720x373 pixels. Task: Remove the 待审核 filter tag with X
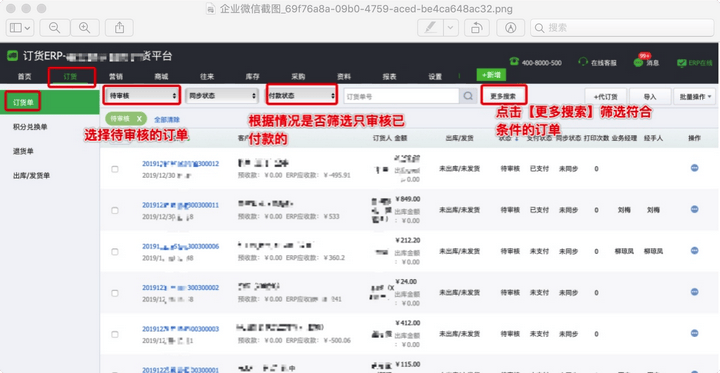tap(139, 119)
